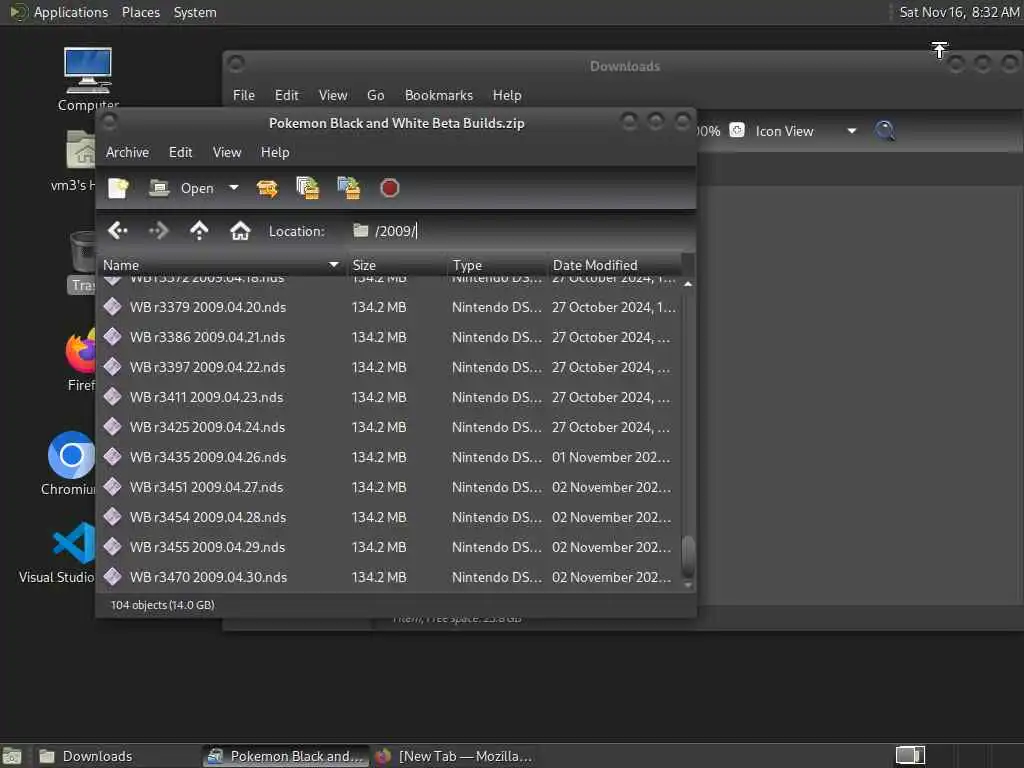Click the clock showing Sat Nov 16
This screenshot has width=1024, height=768.
point(959,12)
